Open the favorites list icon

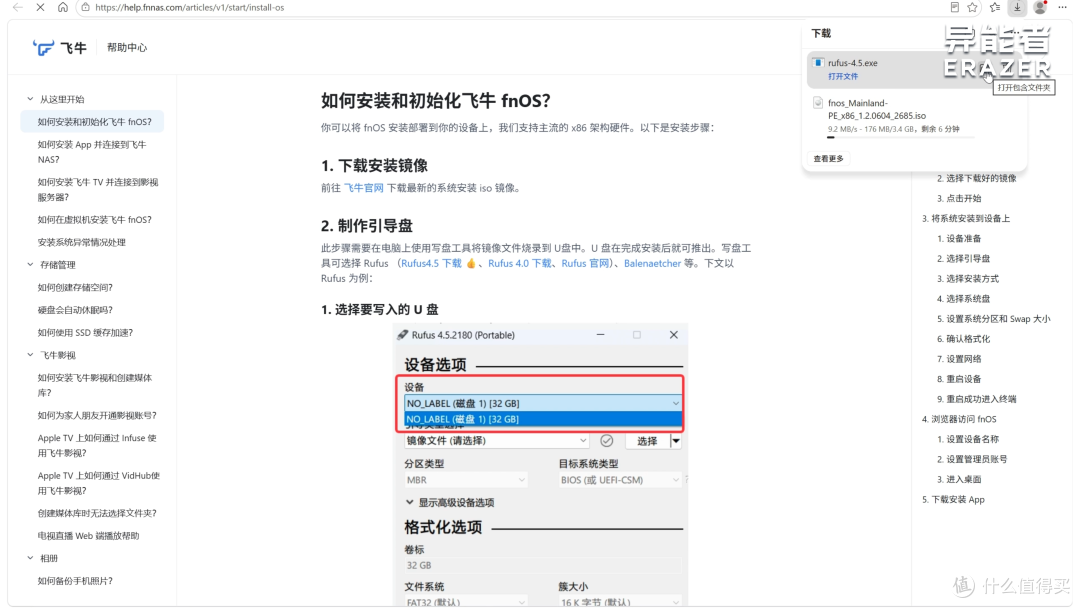pos(995,7)
